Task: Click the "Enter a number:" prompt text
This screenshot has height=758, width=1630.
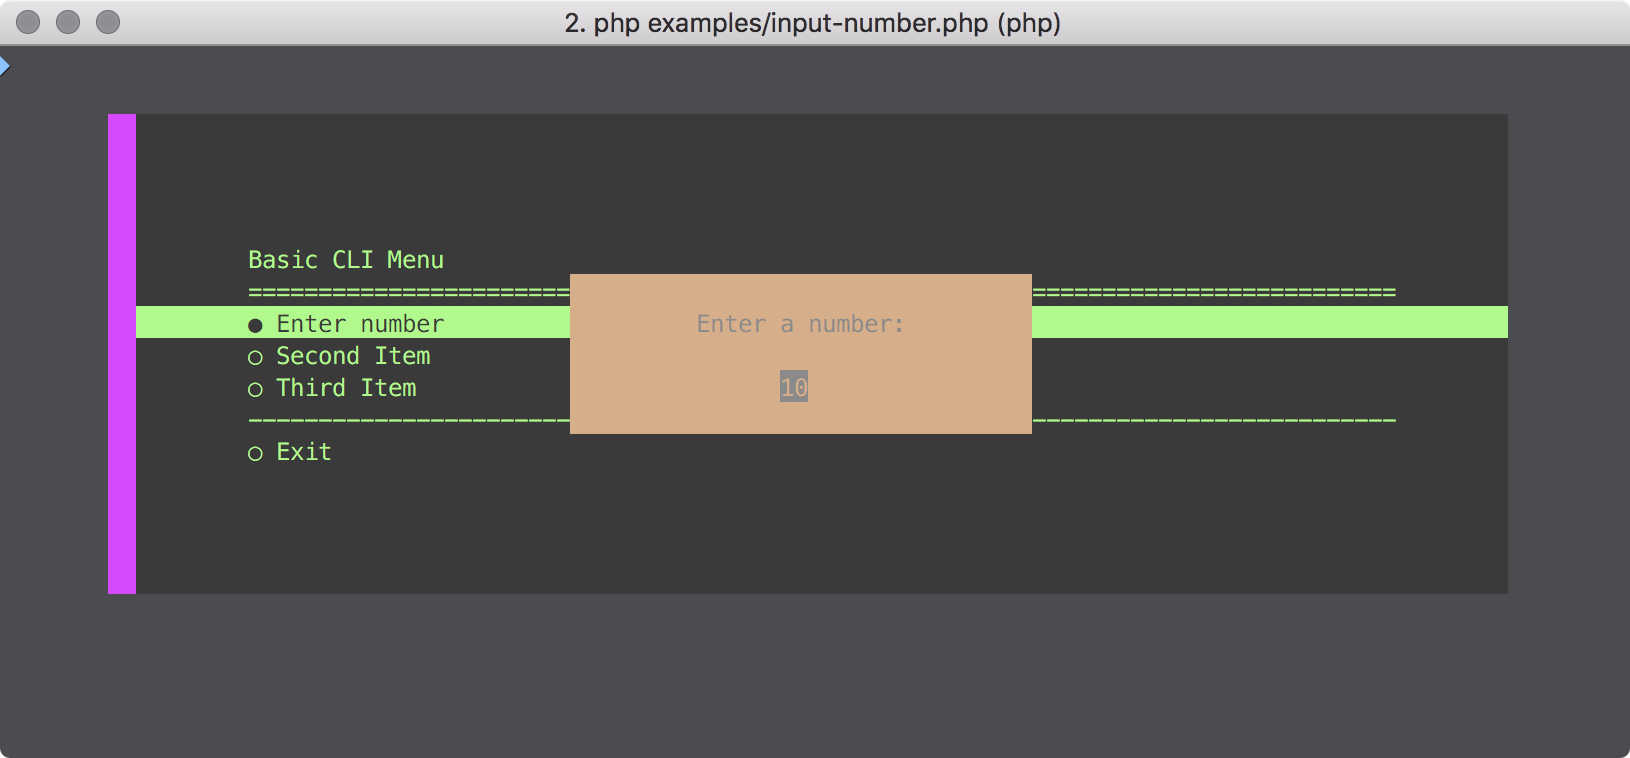Action: coord(800,324)
